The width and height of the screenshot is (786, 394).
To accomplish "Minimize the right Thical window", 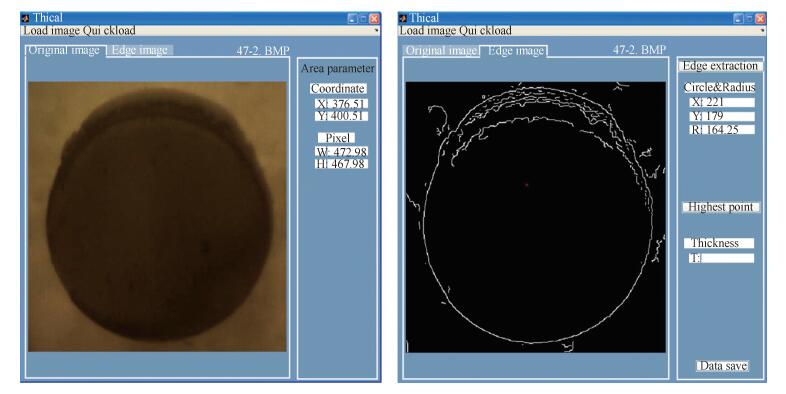I will click(738, 19).
